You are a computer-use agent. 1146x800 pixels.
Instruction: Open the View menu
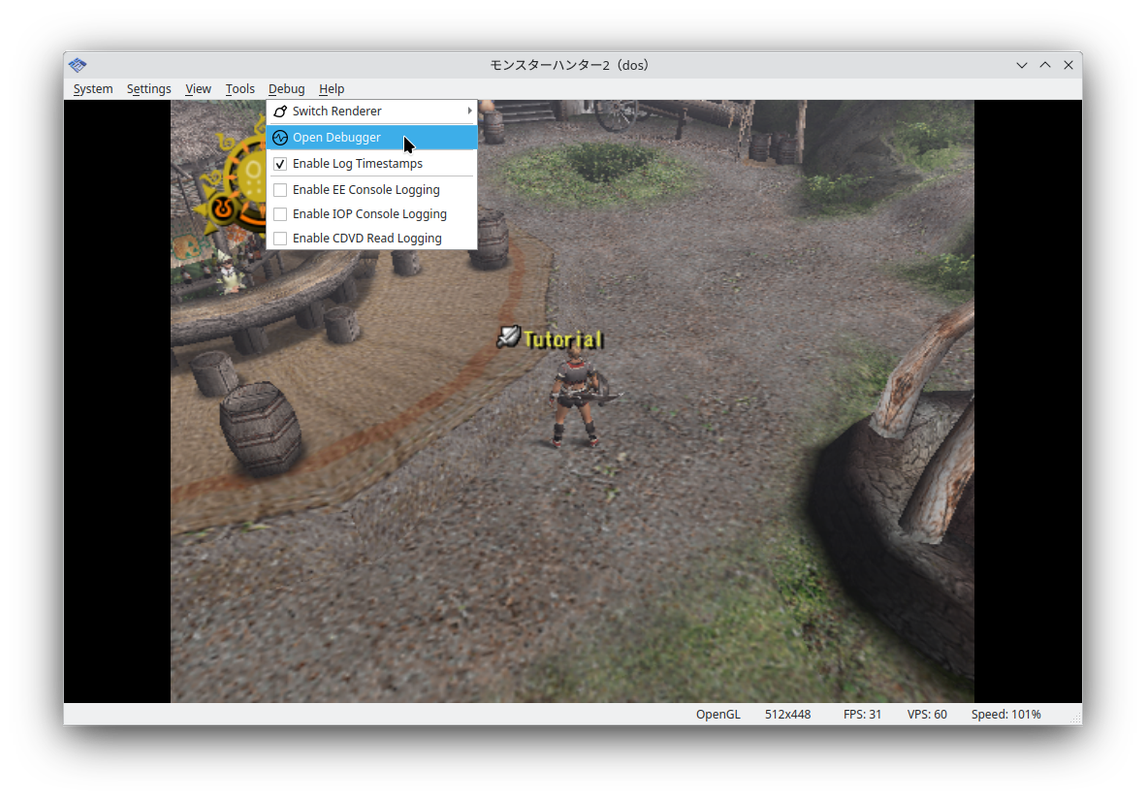point(198,88)
